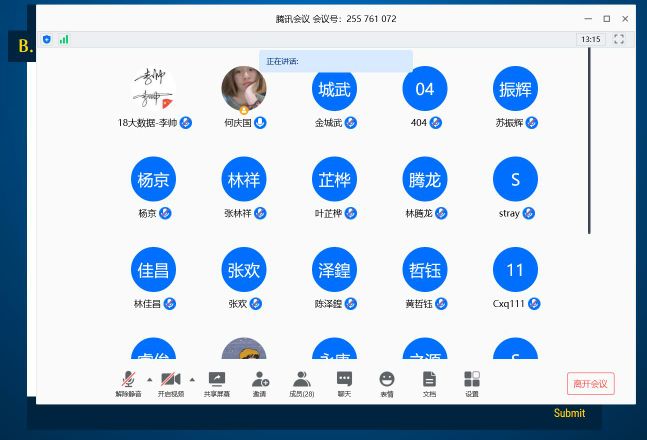Open the 成员(28) members list
The width and height of the screenshot is (647, 440).
(301, 382)
